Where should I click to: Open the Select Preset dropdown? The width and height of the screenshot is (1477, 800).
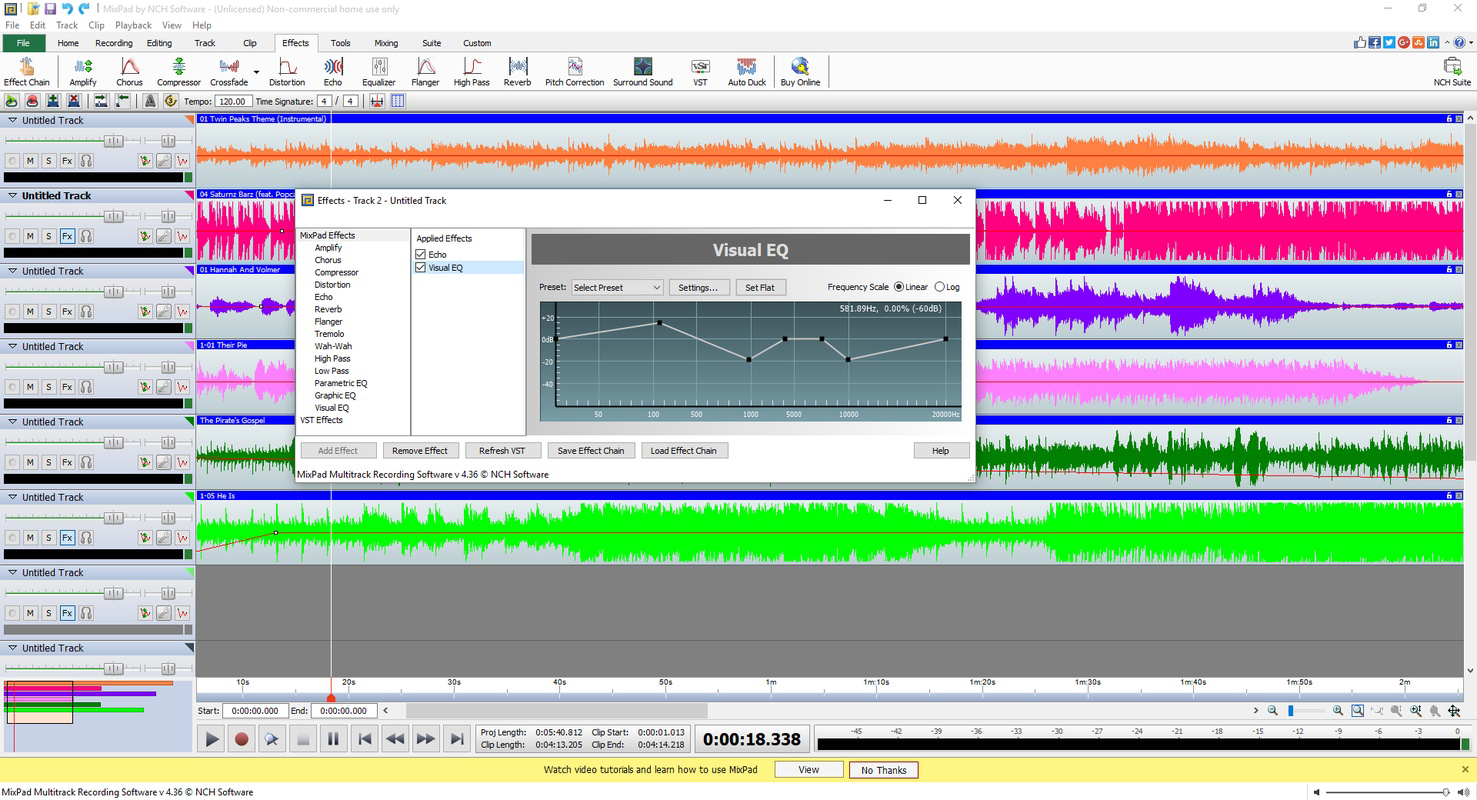coord(617,287)
